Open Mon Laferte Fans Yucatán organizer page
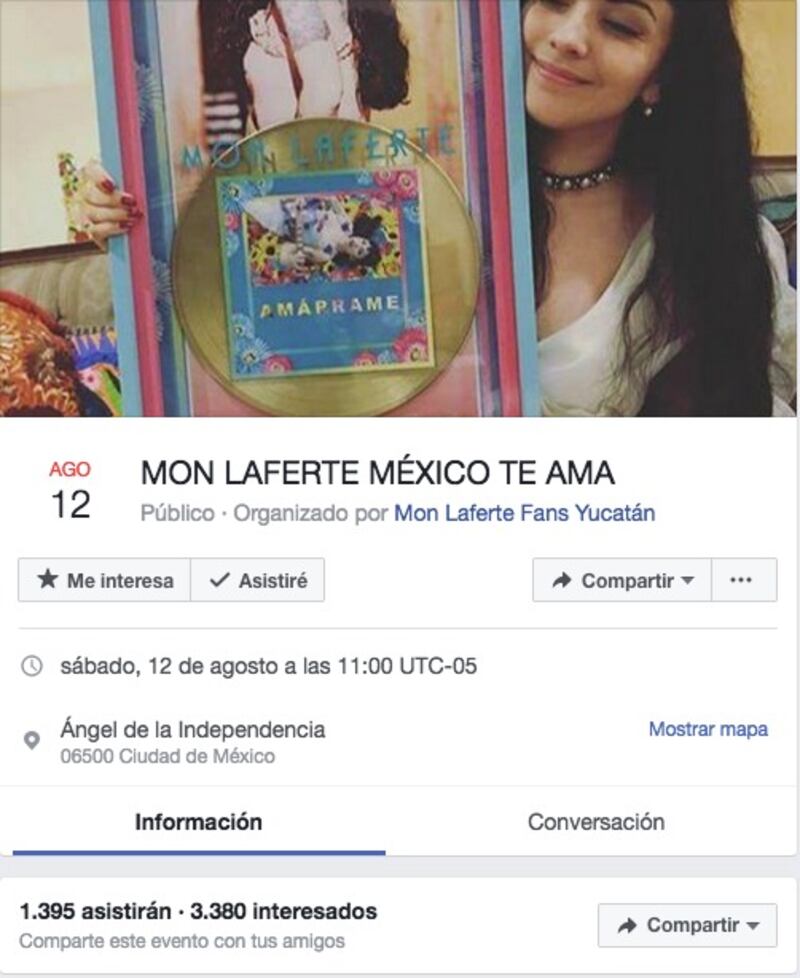 524,513
